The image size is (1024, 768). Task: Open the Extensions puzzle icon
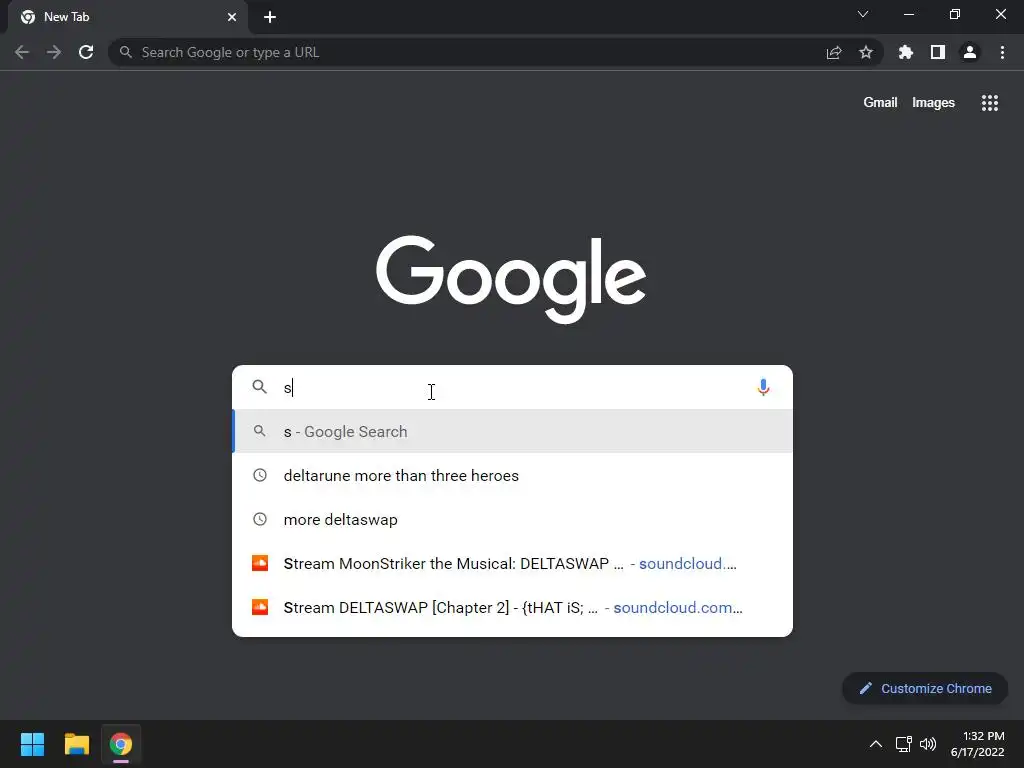pyautogui.click(x=906, y=52)
